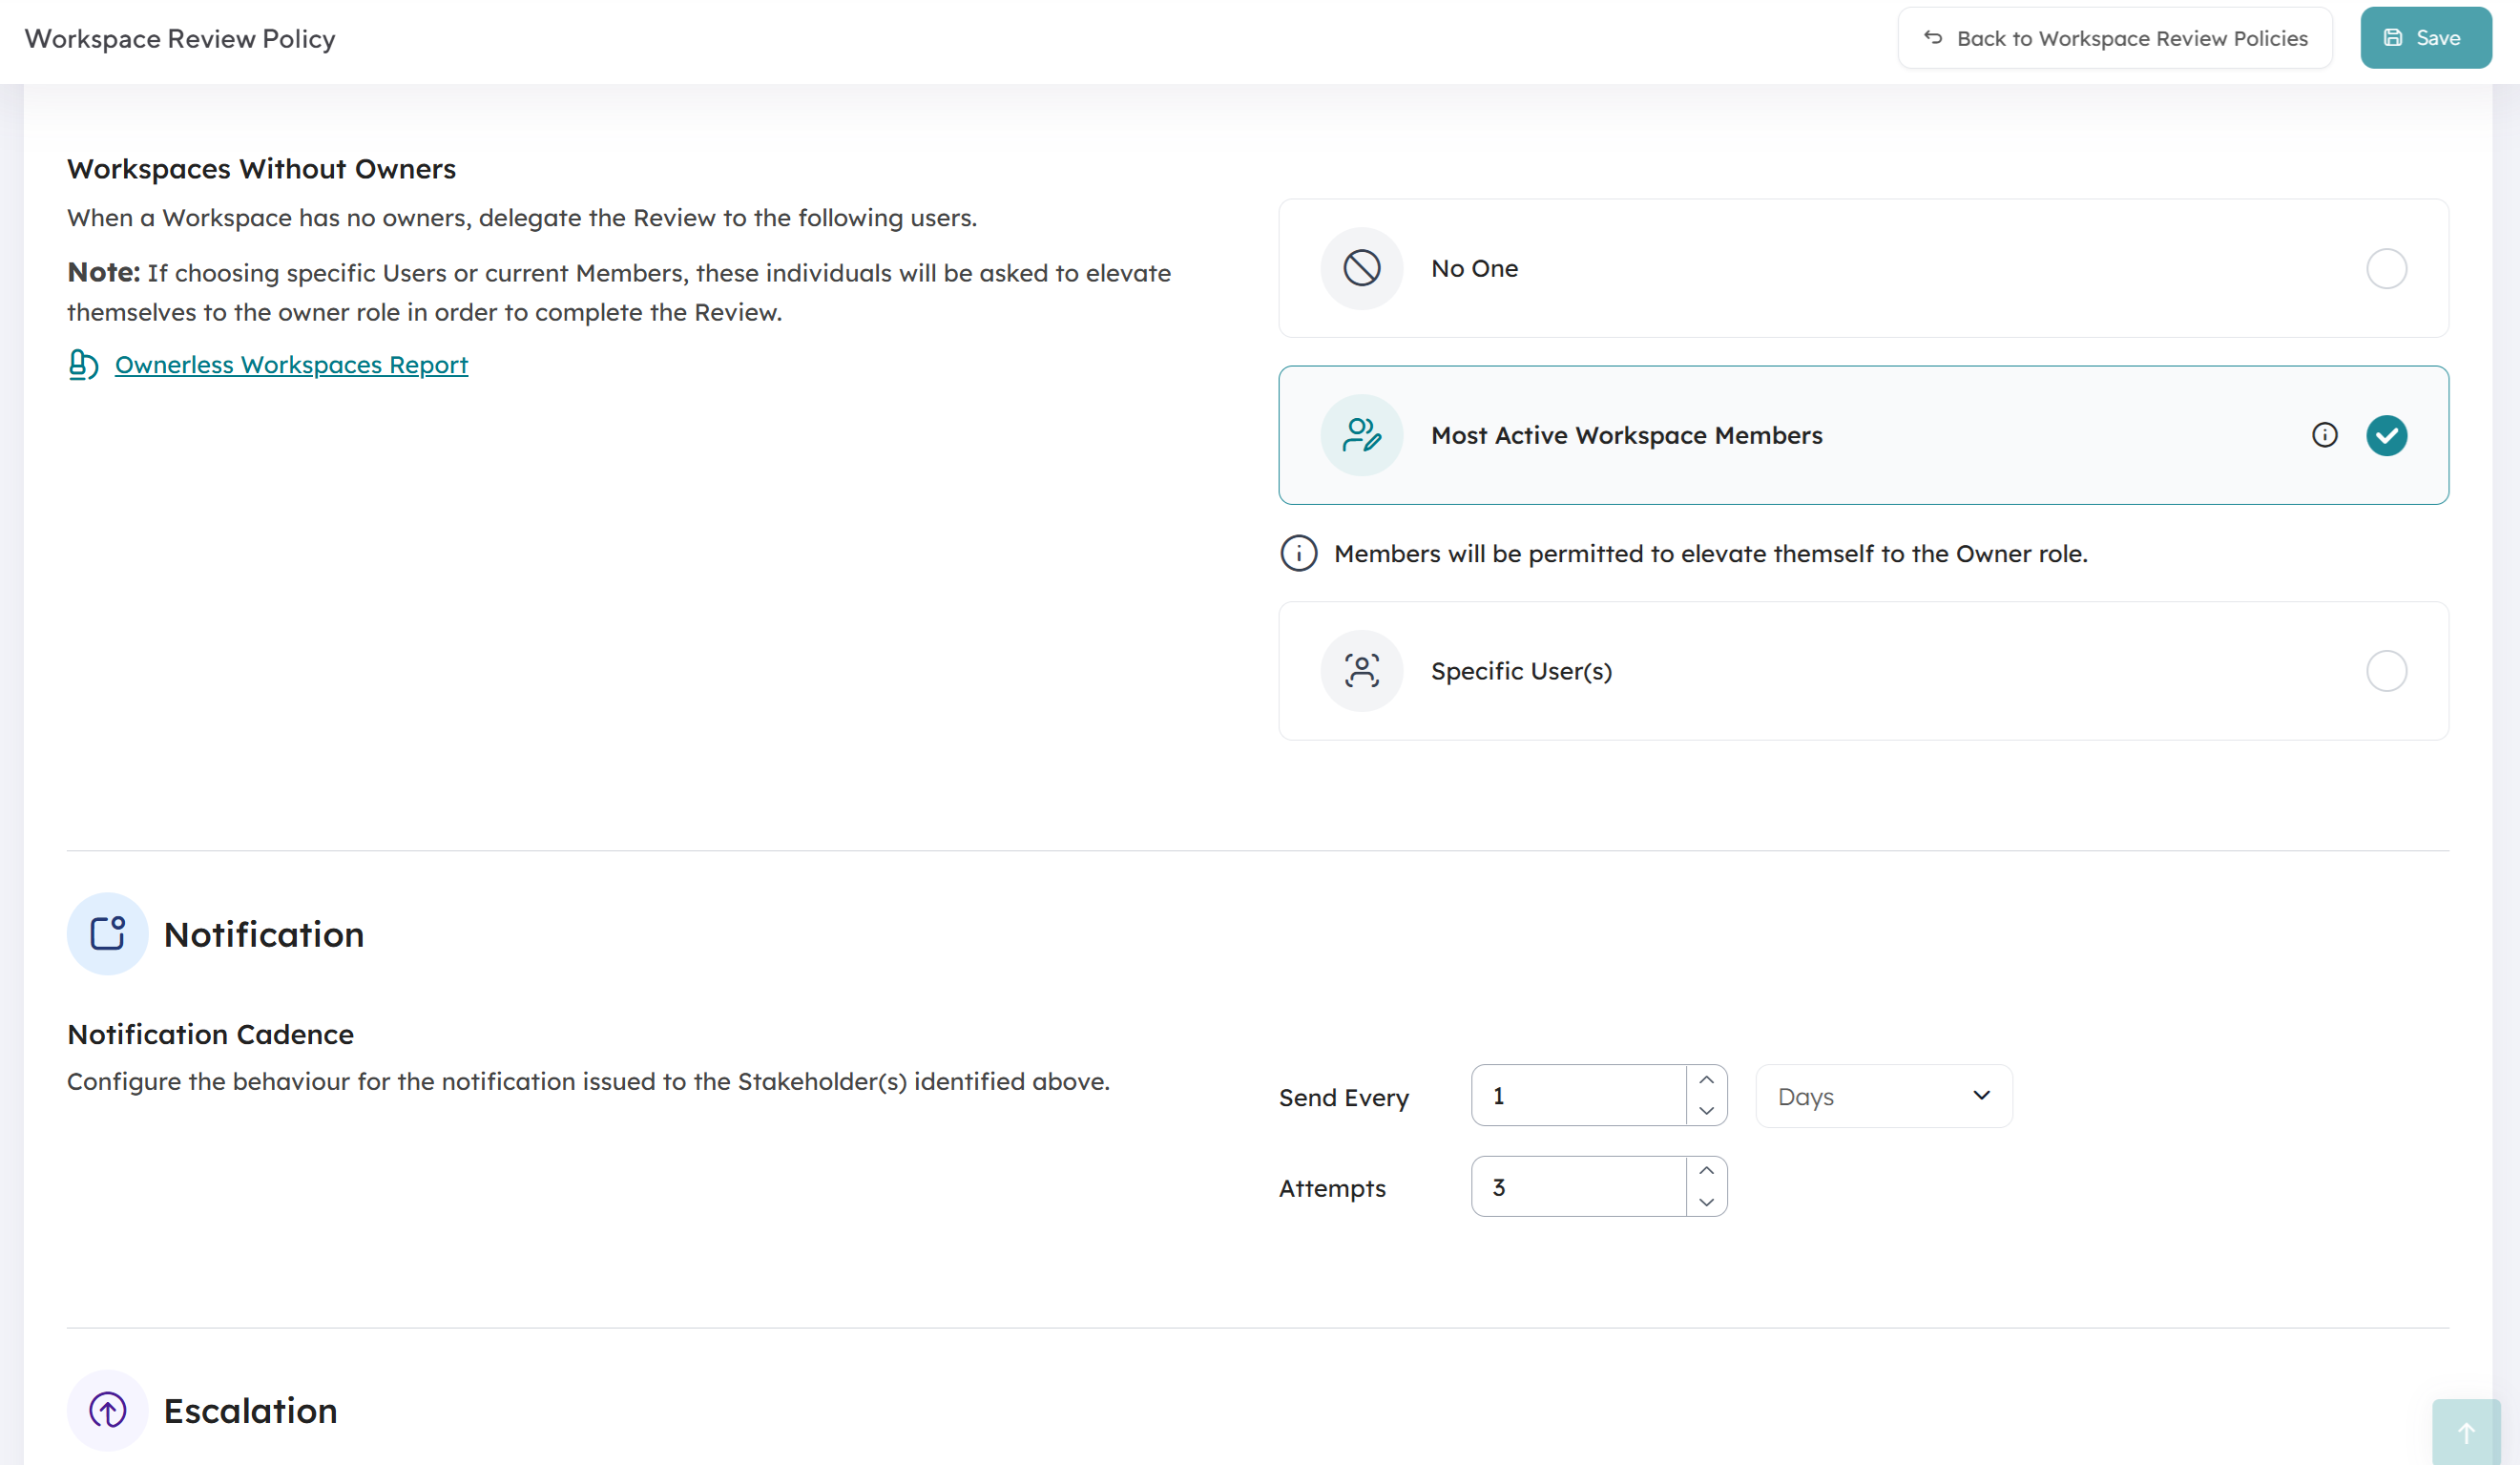Click the Escalation heading text
Viewport: 2520px width, 1465px height.
point(250,1411)
